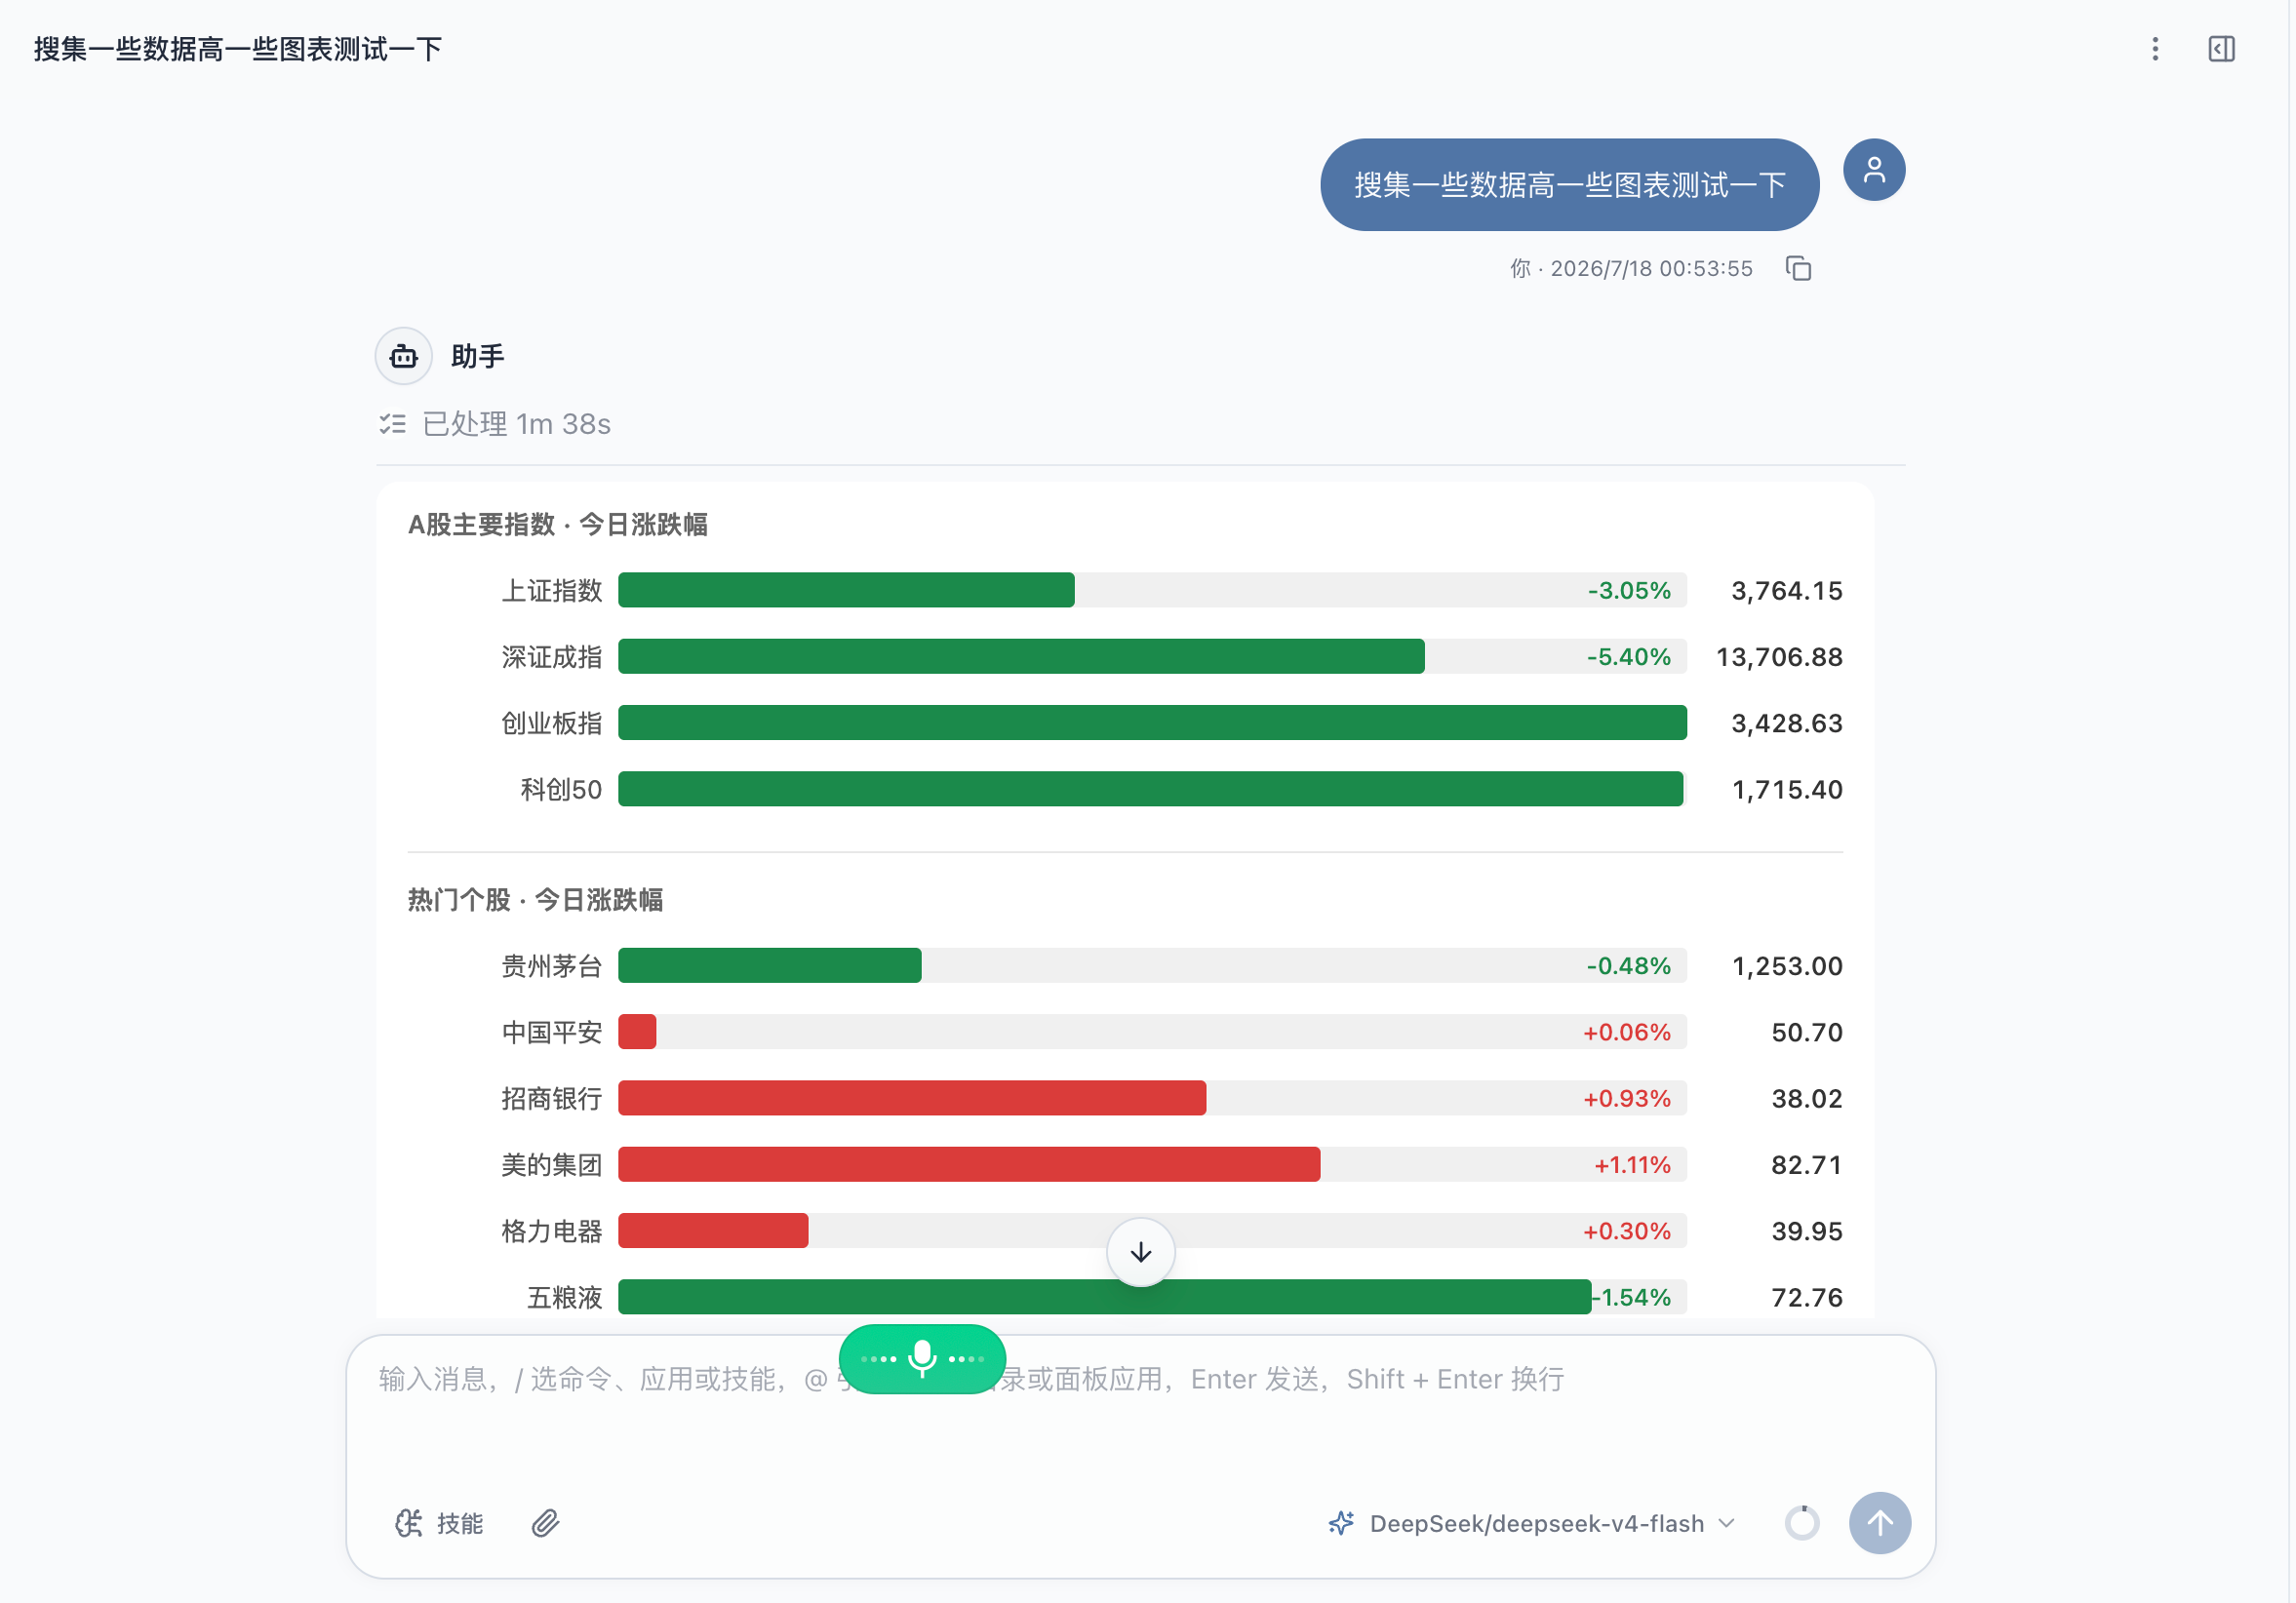The height and width of the screenshot is (1603, 2296).
Task: Click the +0.06% change value
Action: click(1627, 1032)
